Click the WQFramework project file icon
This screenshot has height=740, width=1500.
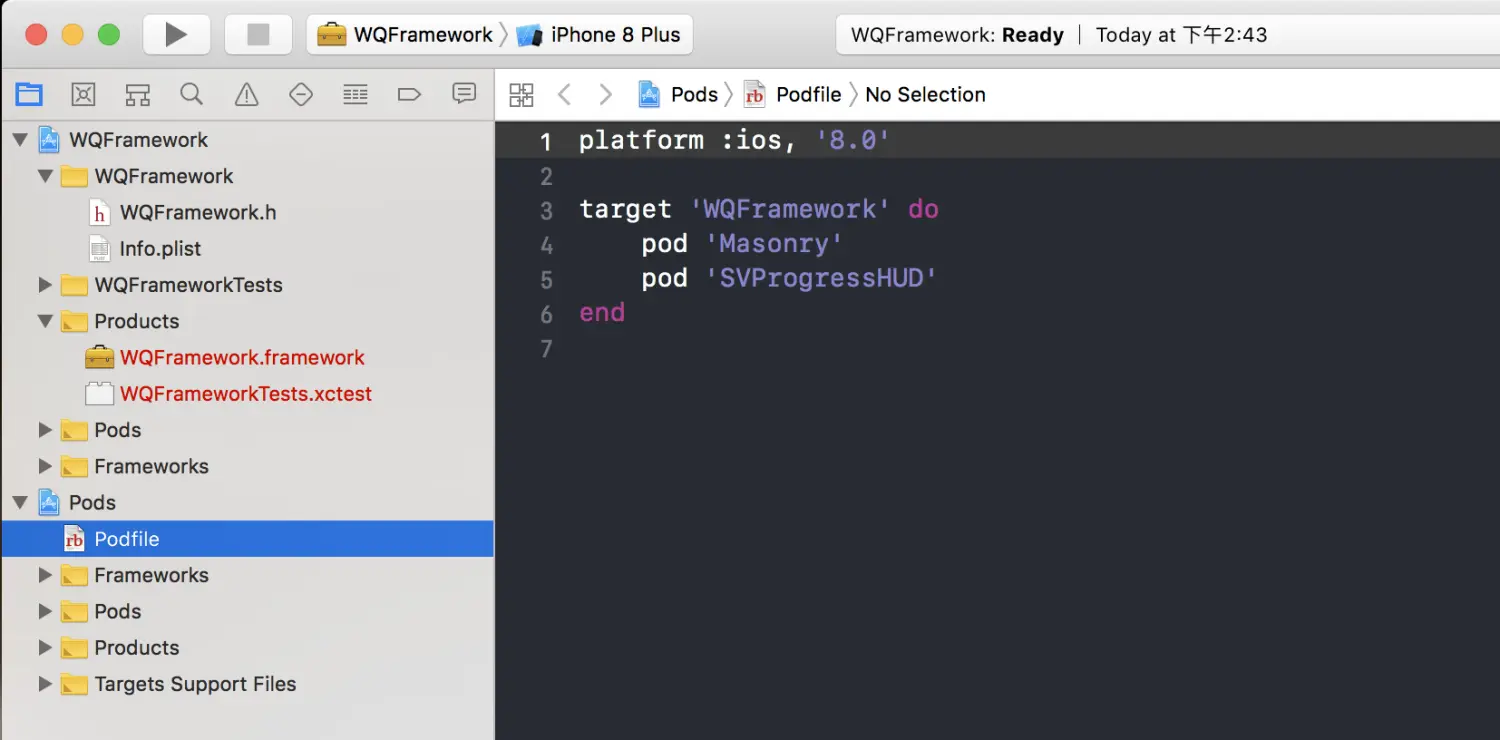tap(49, 140)
